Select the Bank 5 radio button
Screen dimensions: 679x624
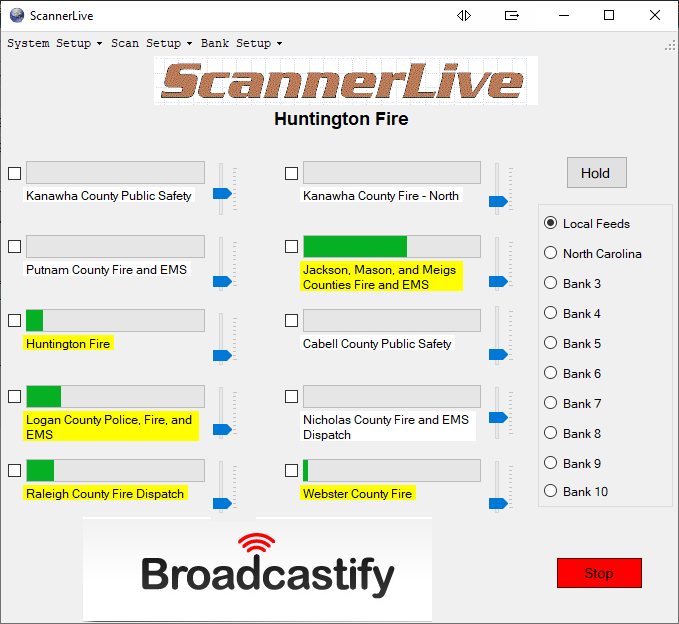pos(550,343)
